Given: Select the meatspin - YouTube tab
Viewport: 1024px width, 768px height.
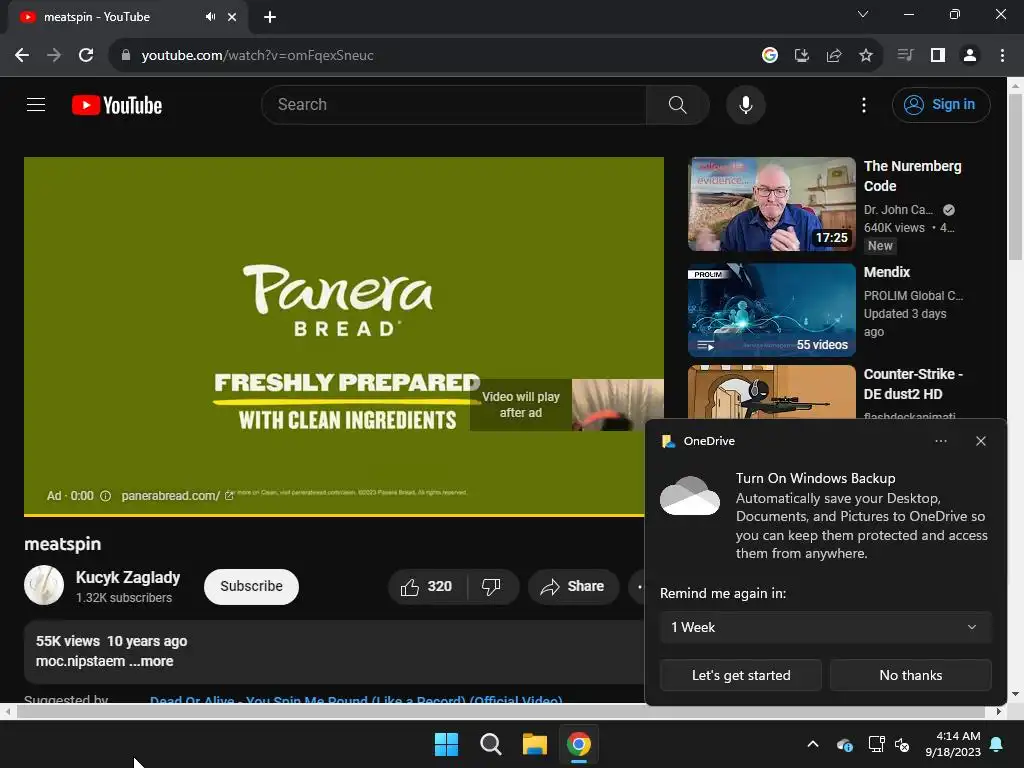Looking at the screenshot, I should pyautogui.click(x=127, y=17).
